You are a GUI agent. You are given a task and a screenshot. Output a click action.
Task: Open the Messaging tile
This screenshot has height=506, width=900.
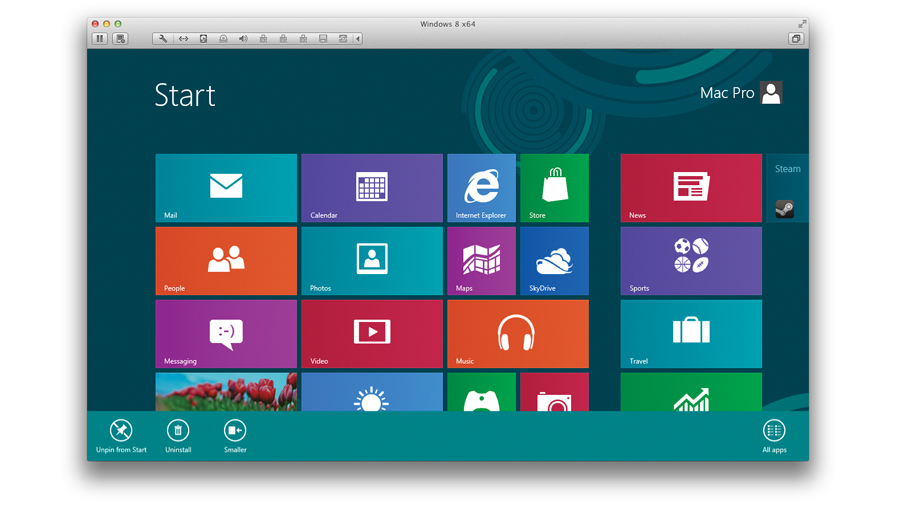(x=226, y=333)
